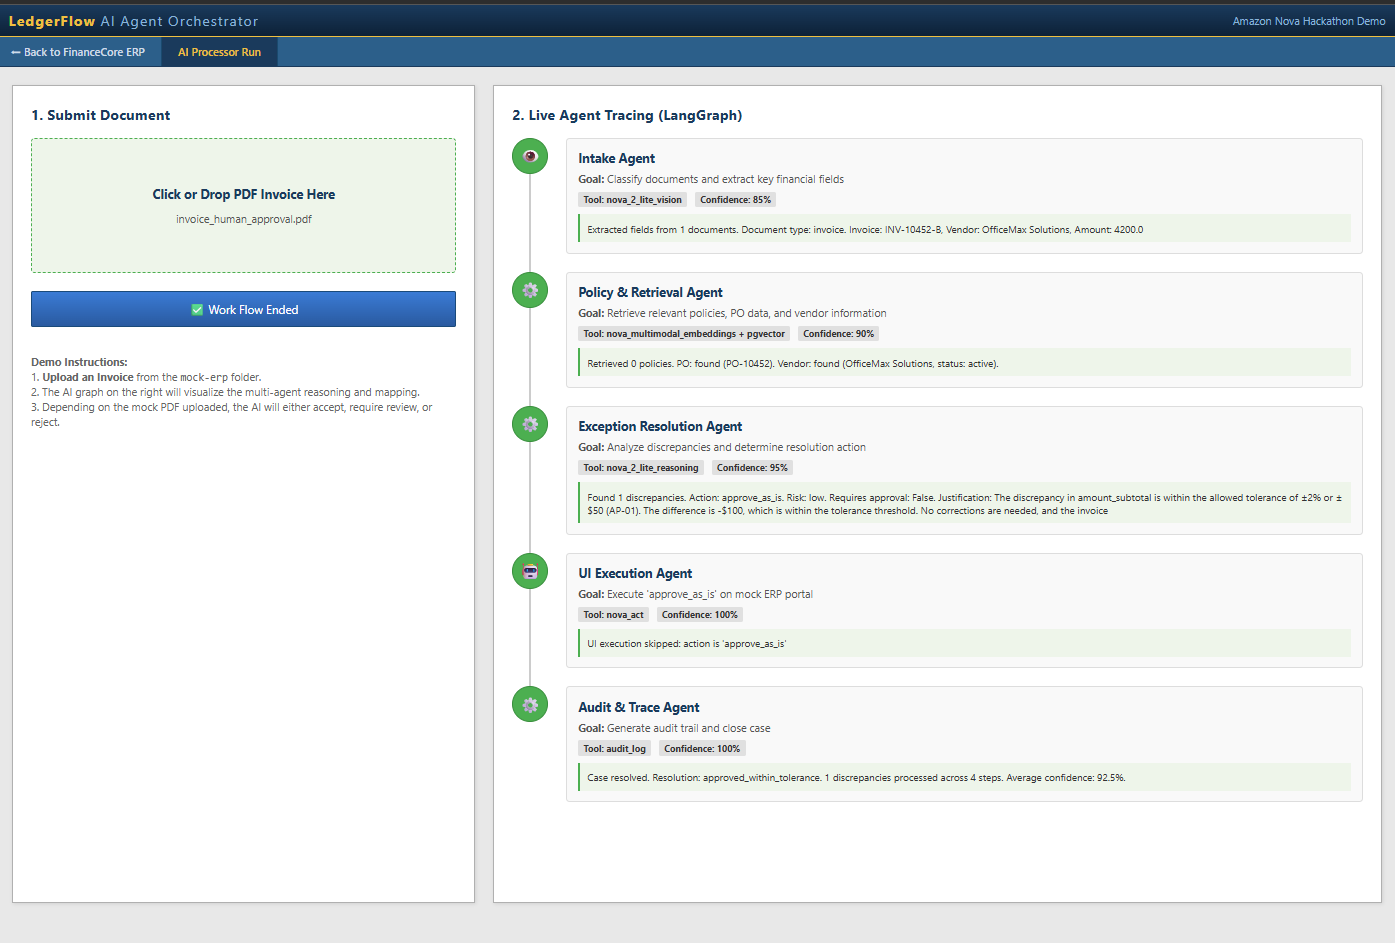
Task: Click the UI Execution Agent robot icon
Action: tap(530, 571)
